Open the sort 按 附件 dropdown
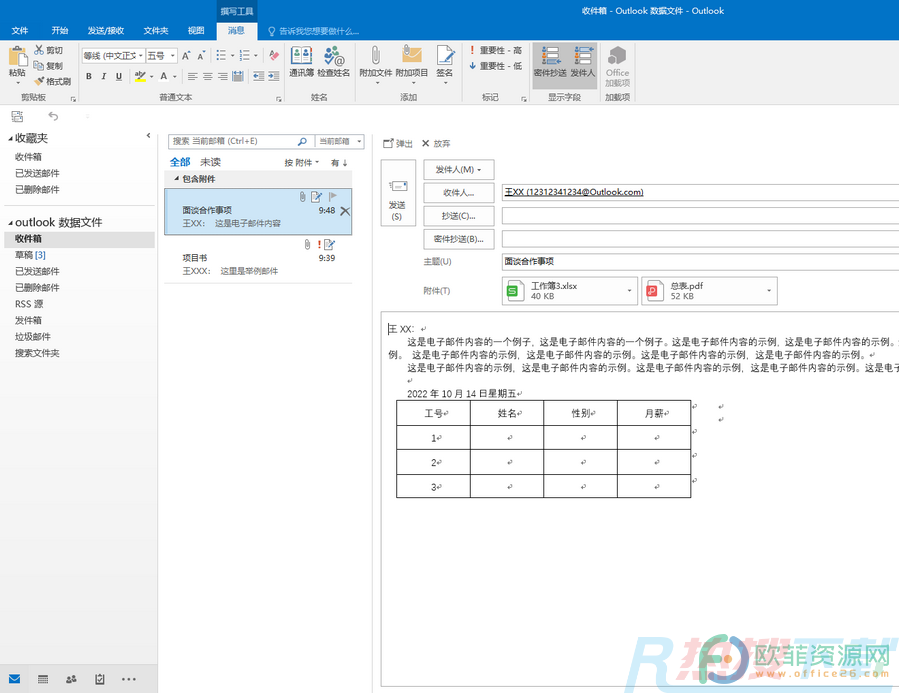Image resolution: width=899 pixels, height=693 pixels. click(302, 163)
